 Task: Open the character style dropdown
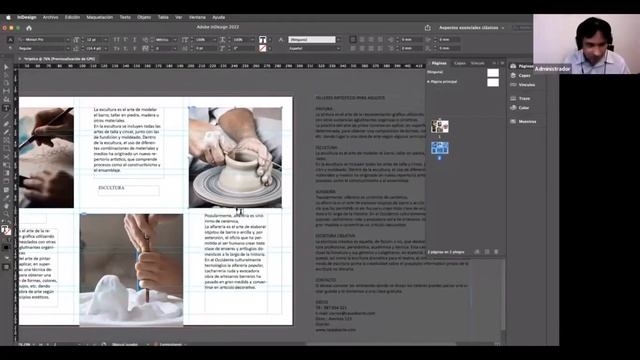click(338, 40)
